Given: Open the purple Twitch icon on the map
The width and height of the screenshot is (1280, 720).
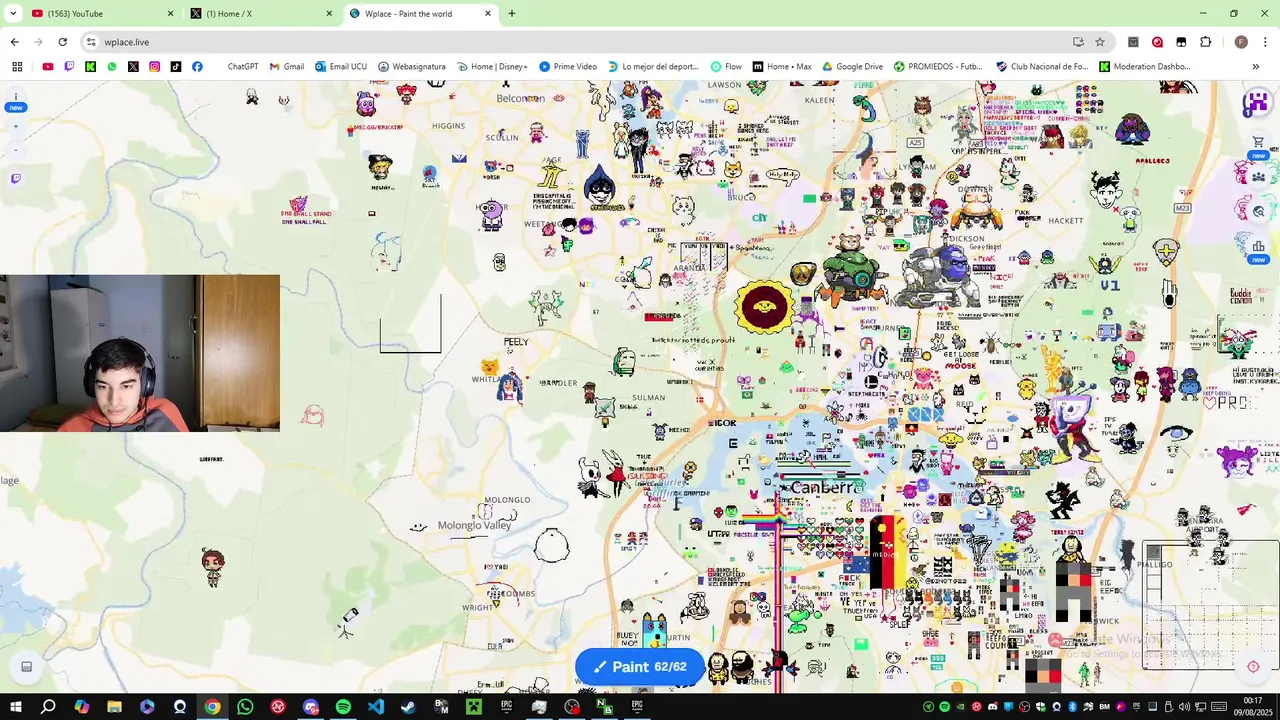Looking at the screenshot, I should (x=15, y=179).
